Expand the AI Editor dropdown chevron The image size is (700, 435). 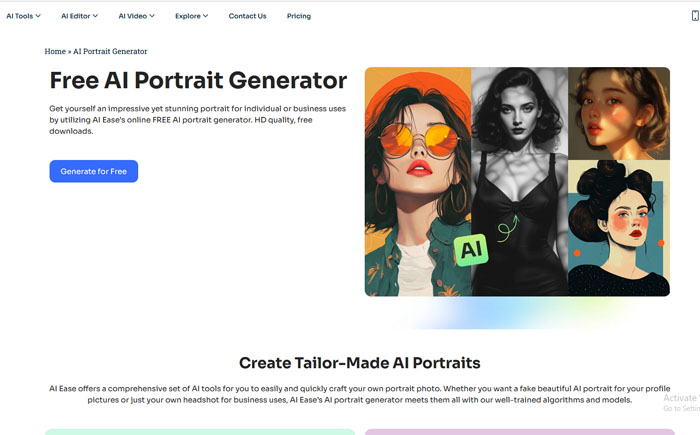click(95, 16)
